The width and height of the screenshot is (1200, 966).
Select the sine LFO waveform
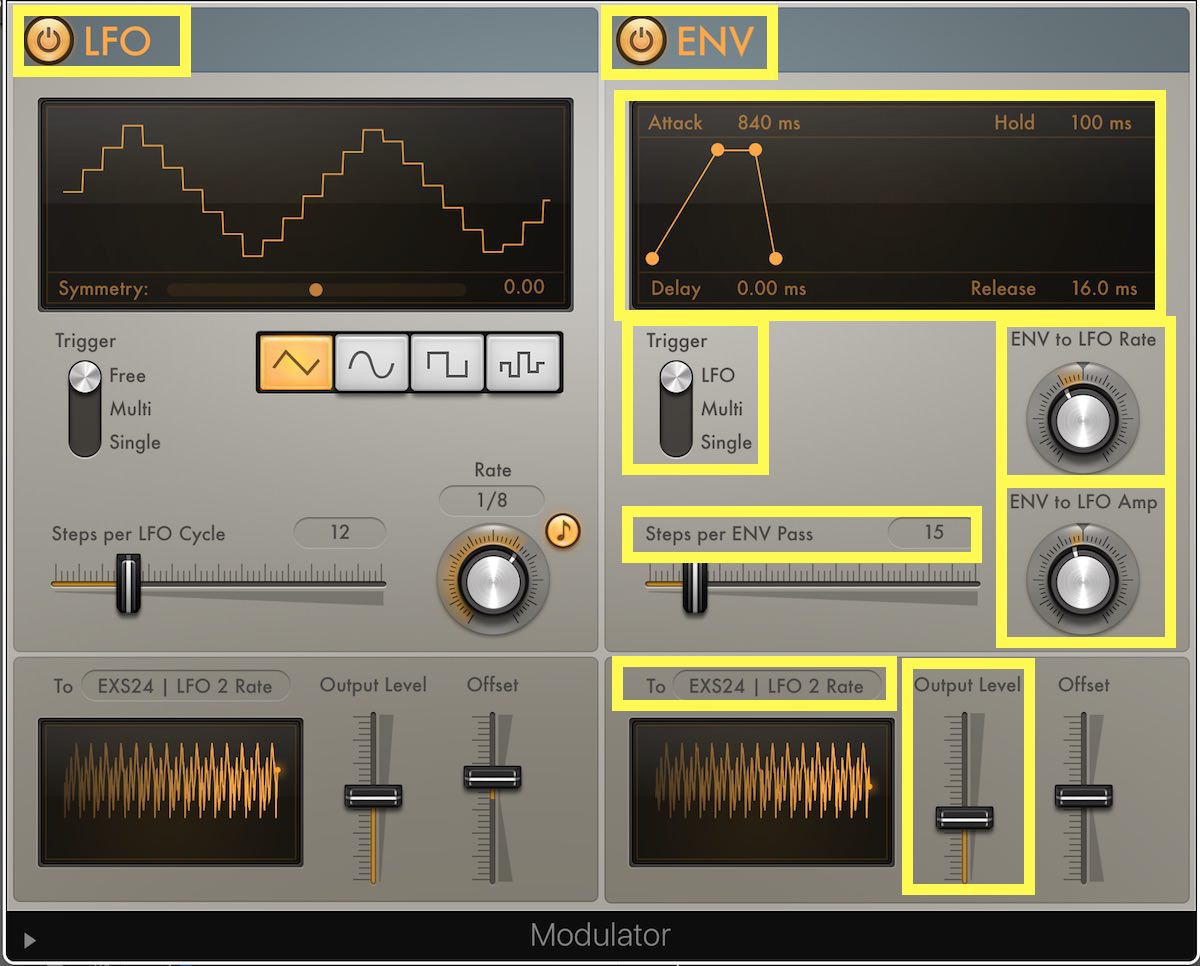(371, 362)
